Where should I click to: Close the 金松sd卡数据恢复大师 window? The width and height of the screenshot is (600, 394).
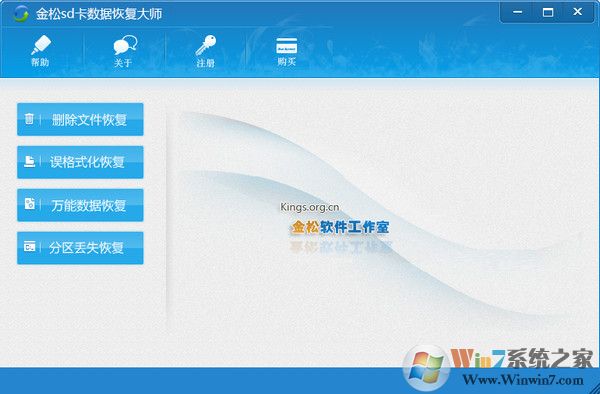(x=577, y=12)
